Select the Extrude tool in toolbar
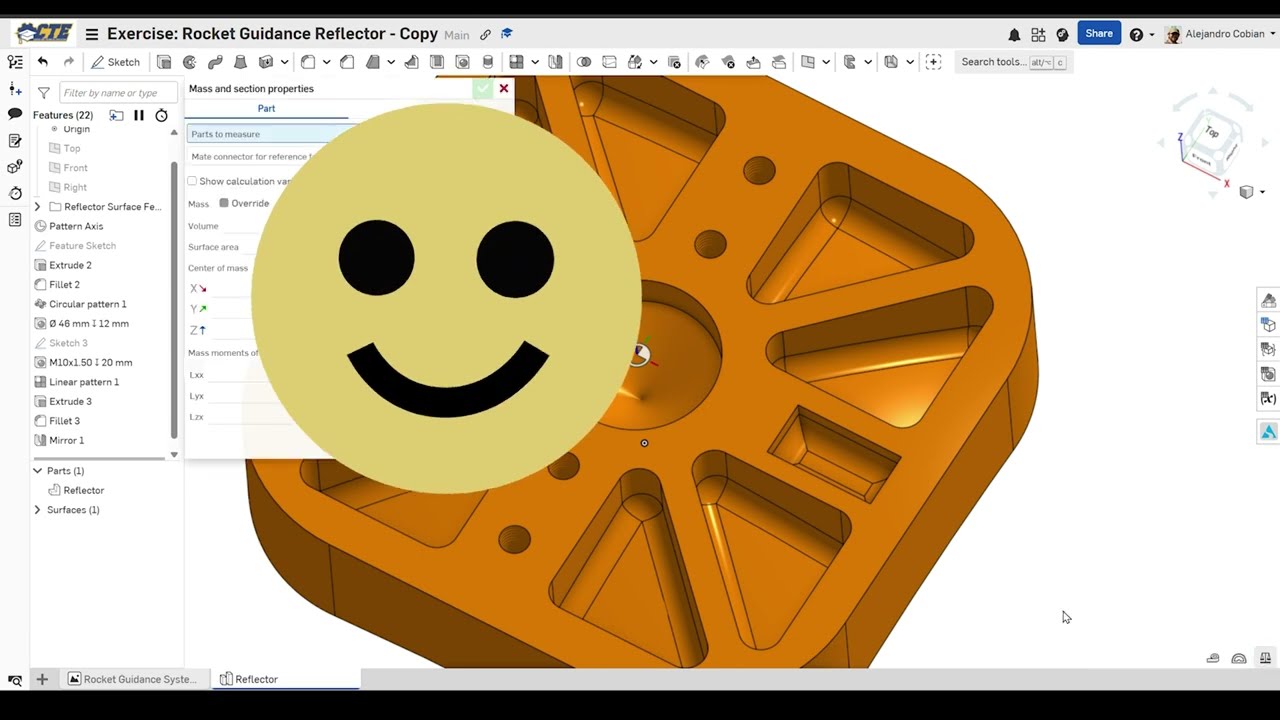The image size is (1280, 720). [x=164, y=62]
